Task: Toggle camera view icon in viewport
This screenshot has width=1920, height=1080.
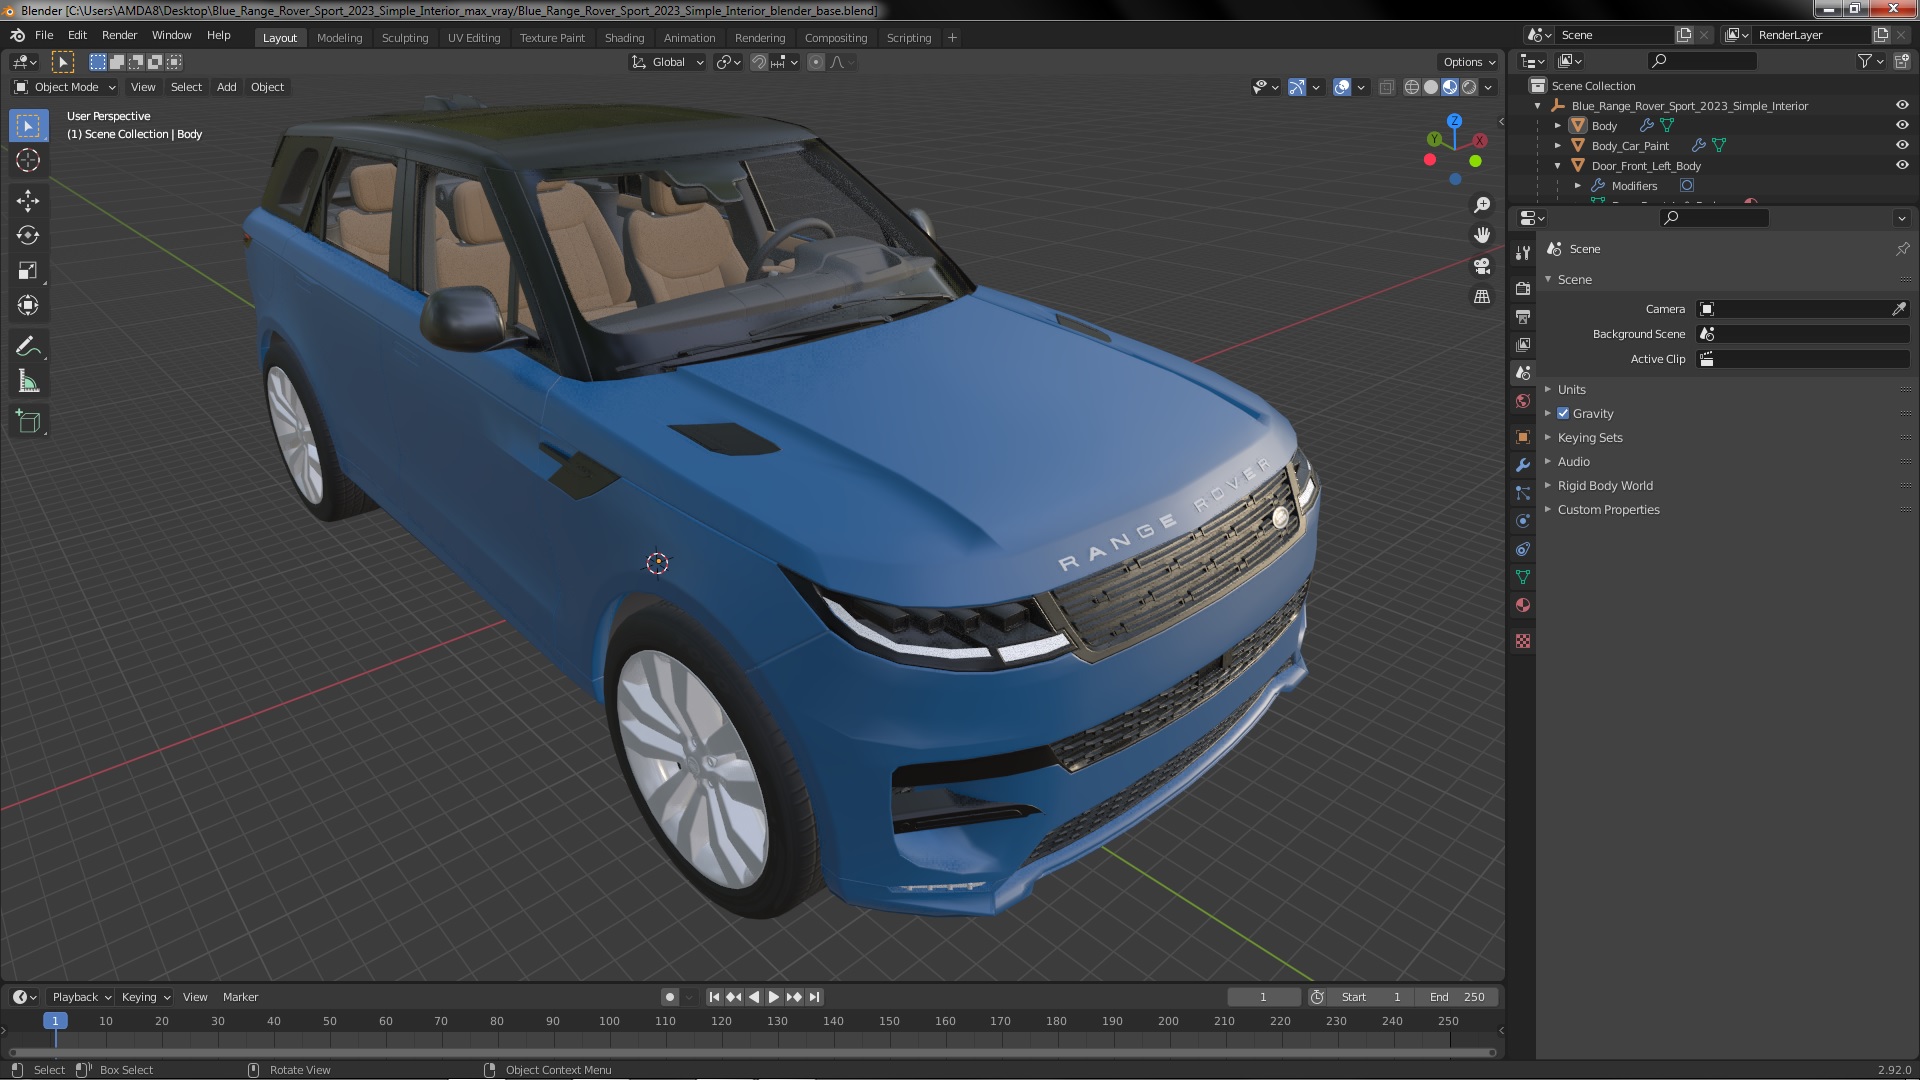Action: click(x=1482, y=266)
